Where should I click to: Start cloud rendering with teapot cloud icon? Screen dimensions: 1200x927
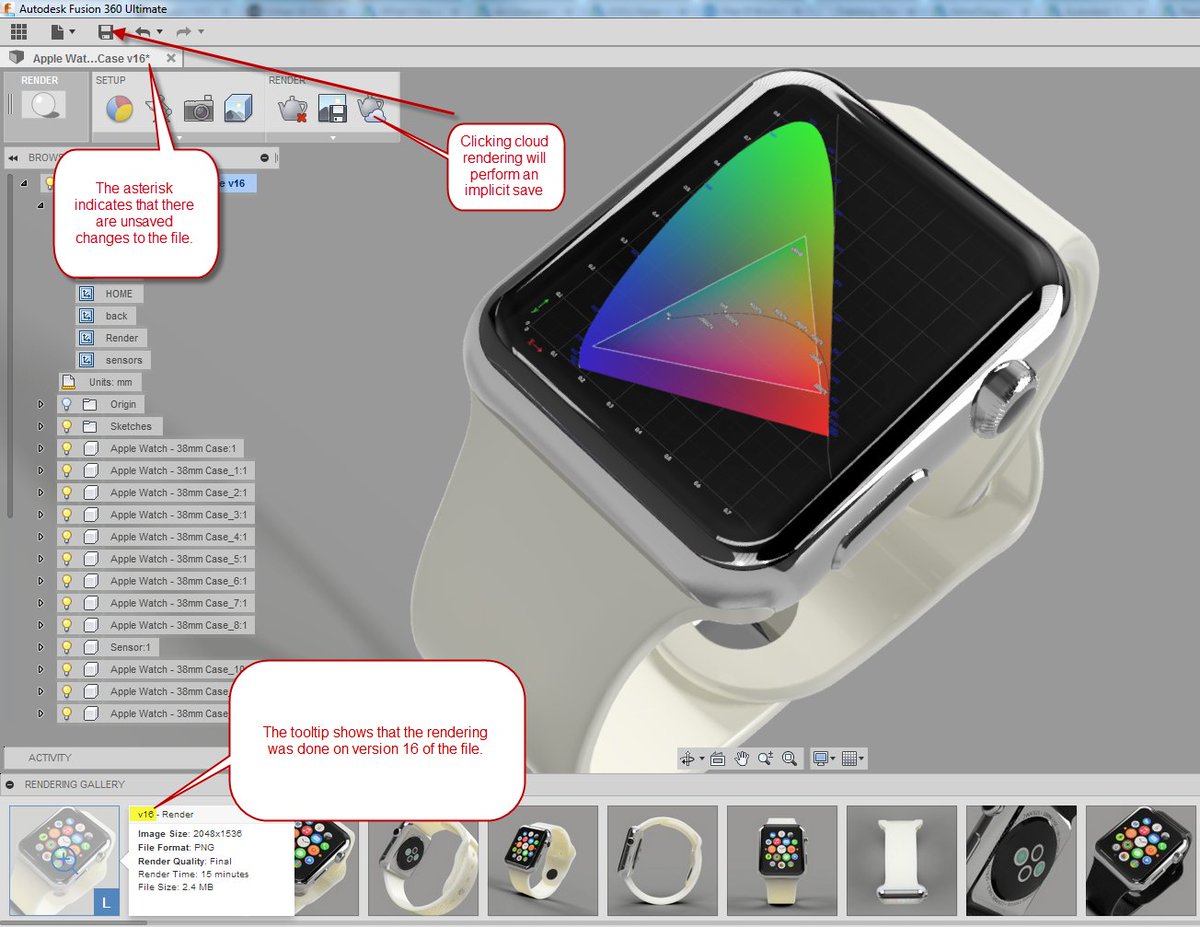[x=372, y=108]
